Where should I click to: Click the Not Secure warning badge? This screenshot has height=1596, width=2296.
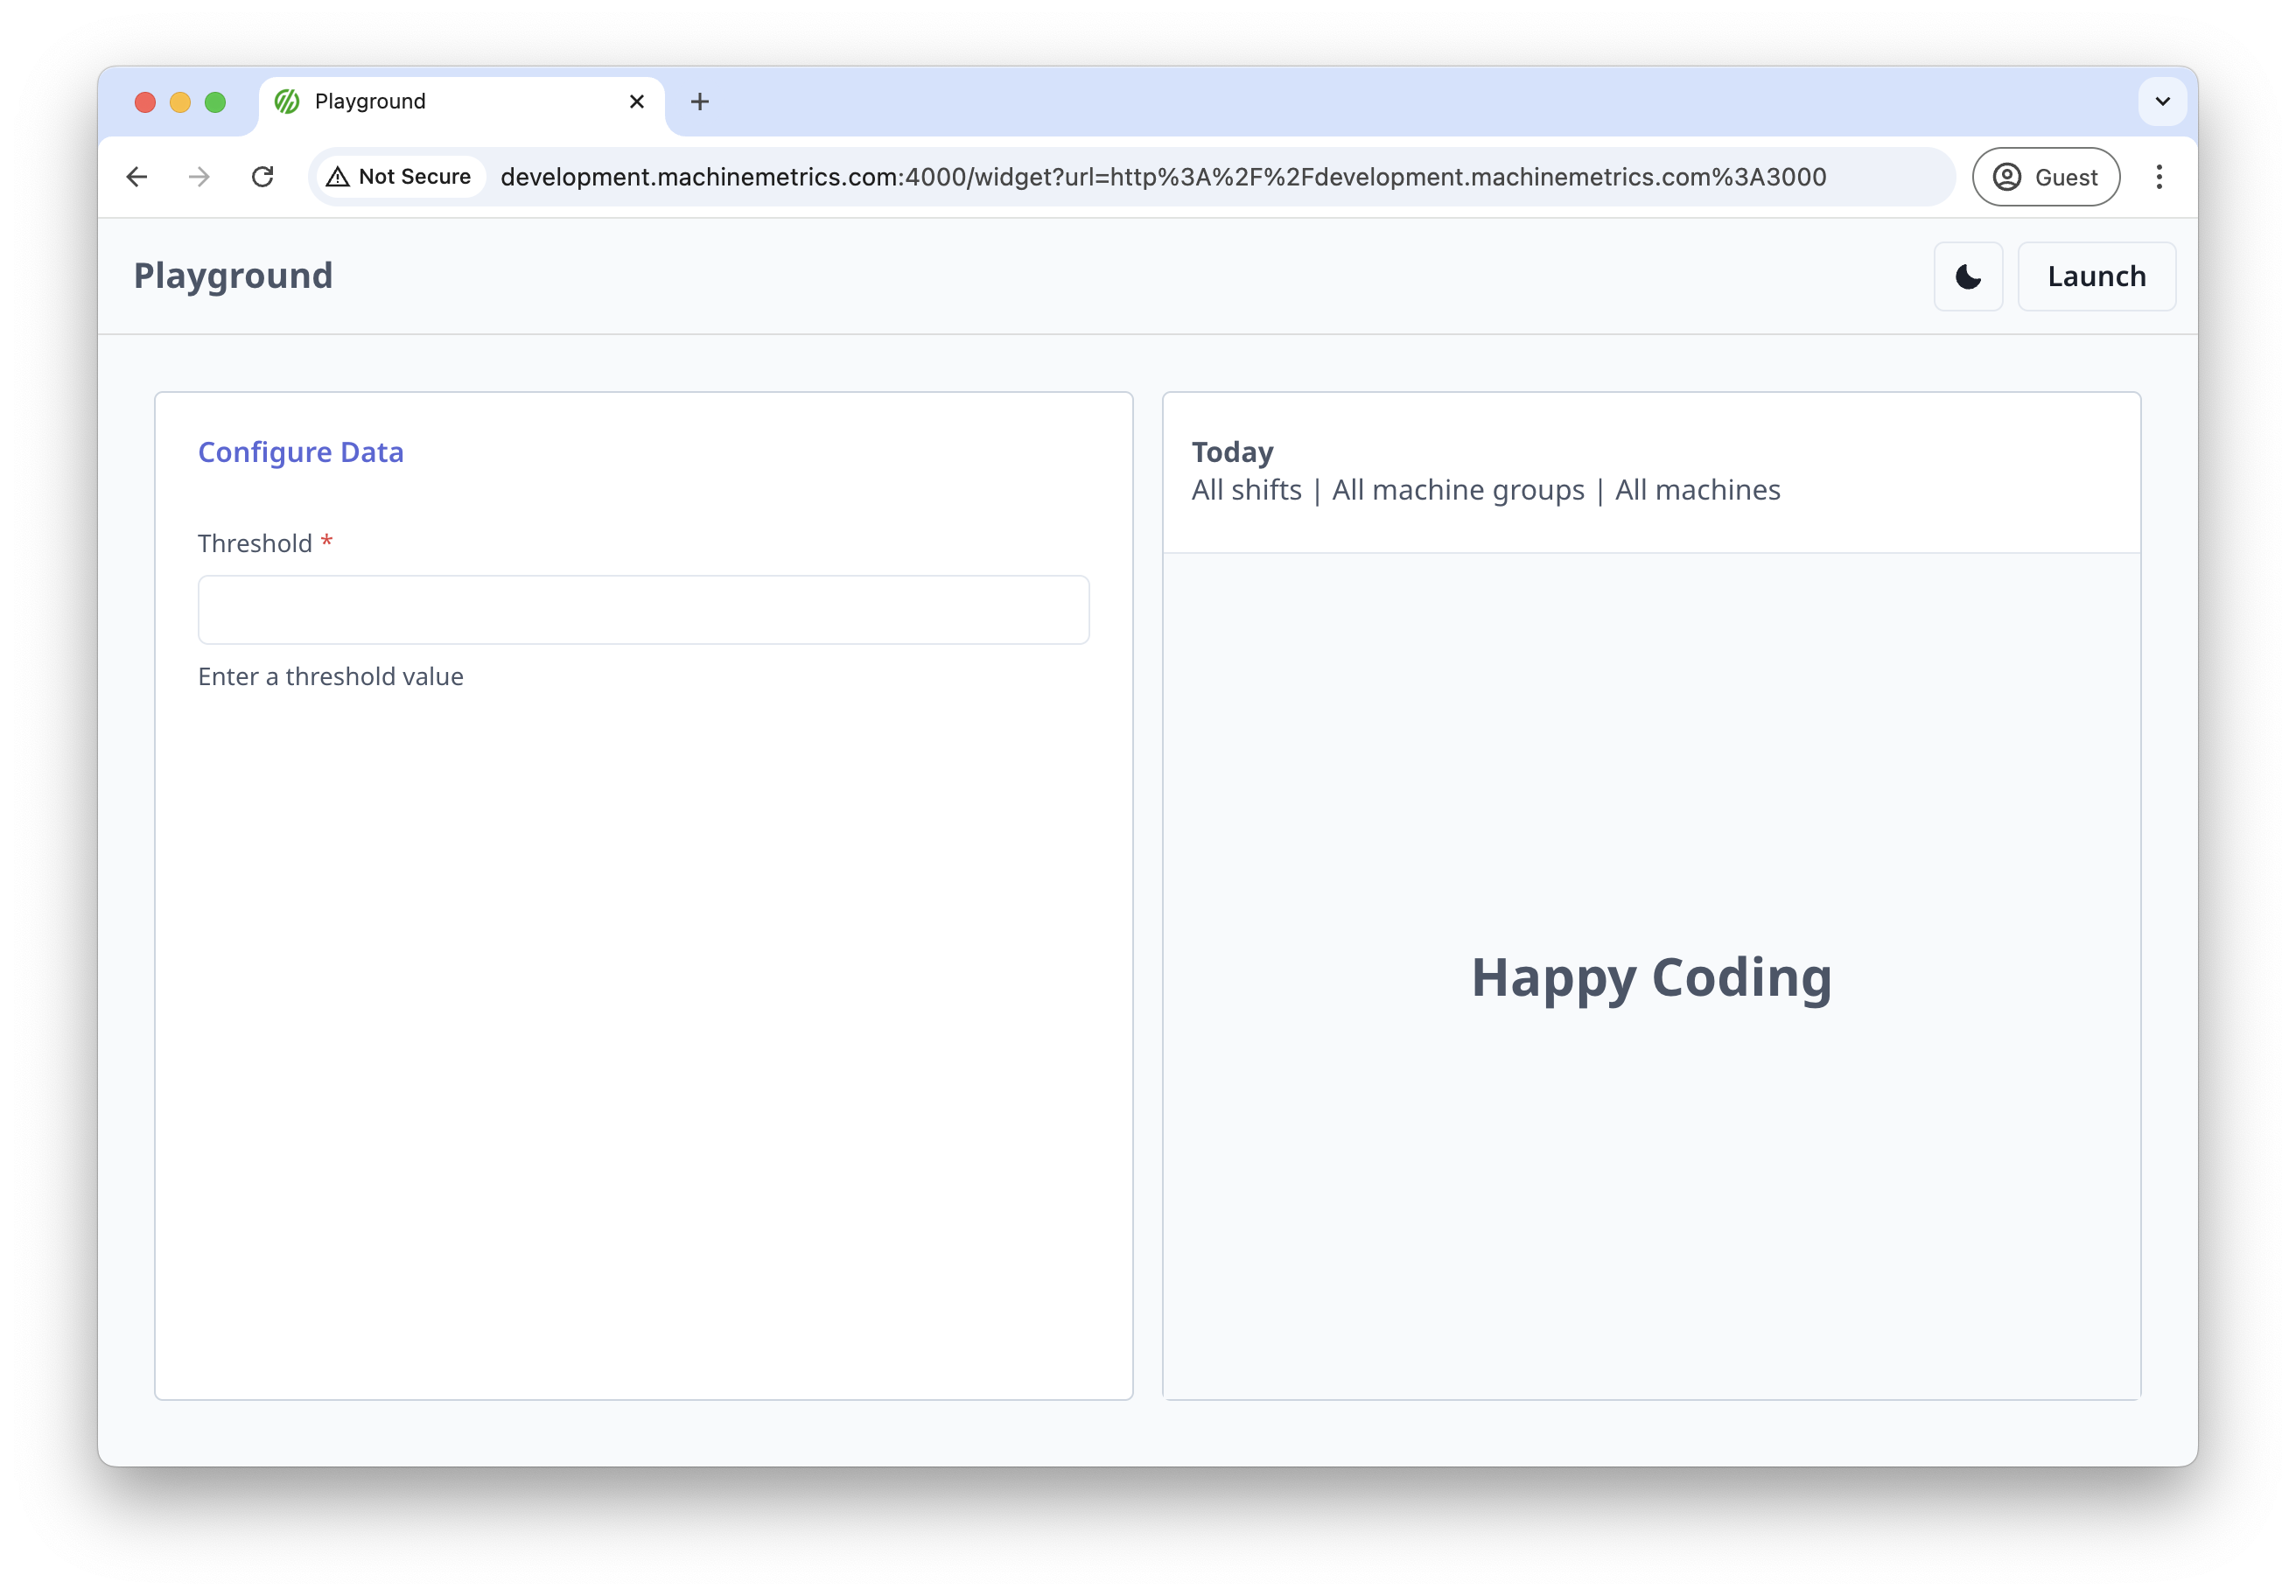pos(399,177)
